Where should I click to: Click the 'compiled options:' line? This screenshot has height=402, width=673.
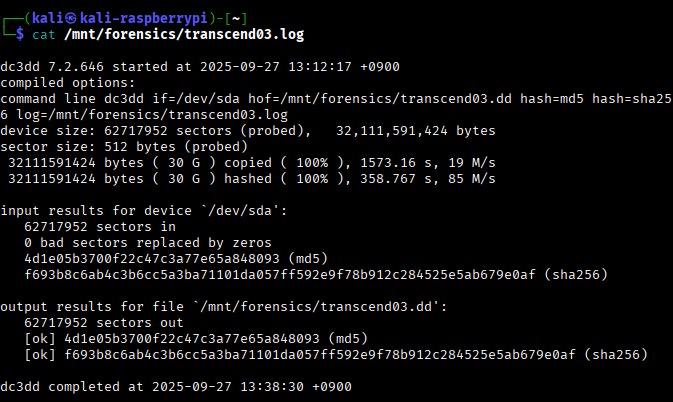pyautogui.click(x=66, y=82)
